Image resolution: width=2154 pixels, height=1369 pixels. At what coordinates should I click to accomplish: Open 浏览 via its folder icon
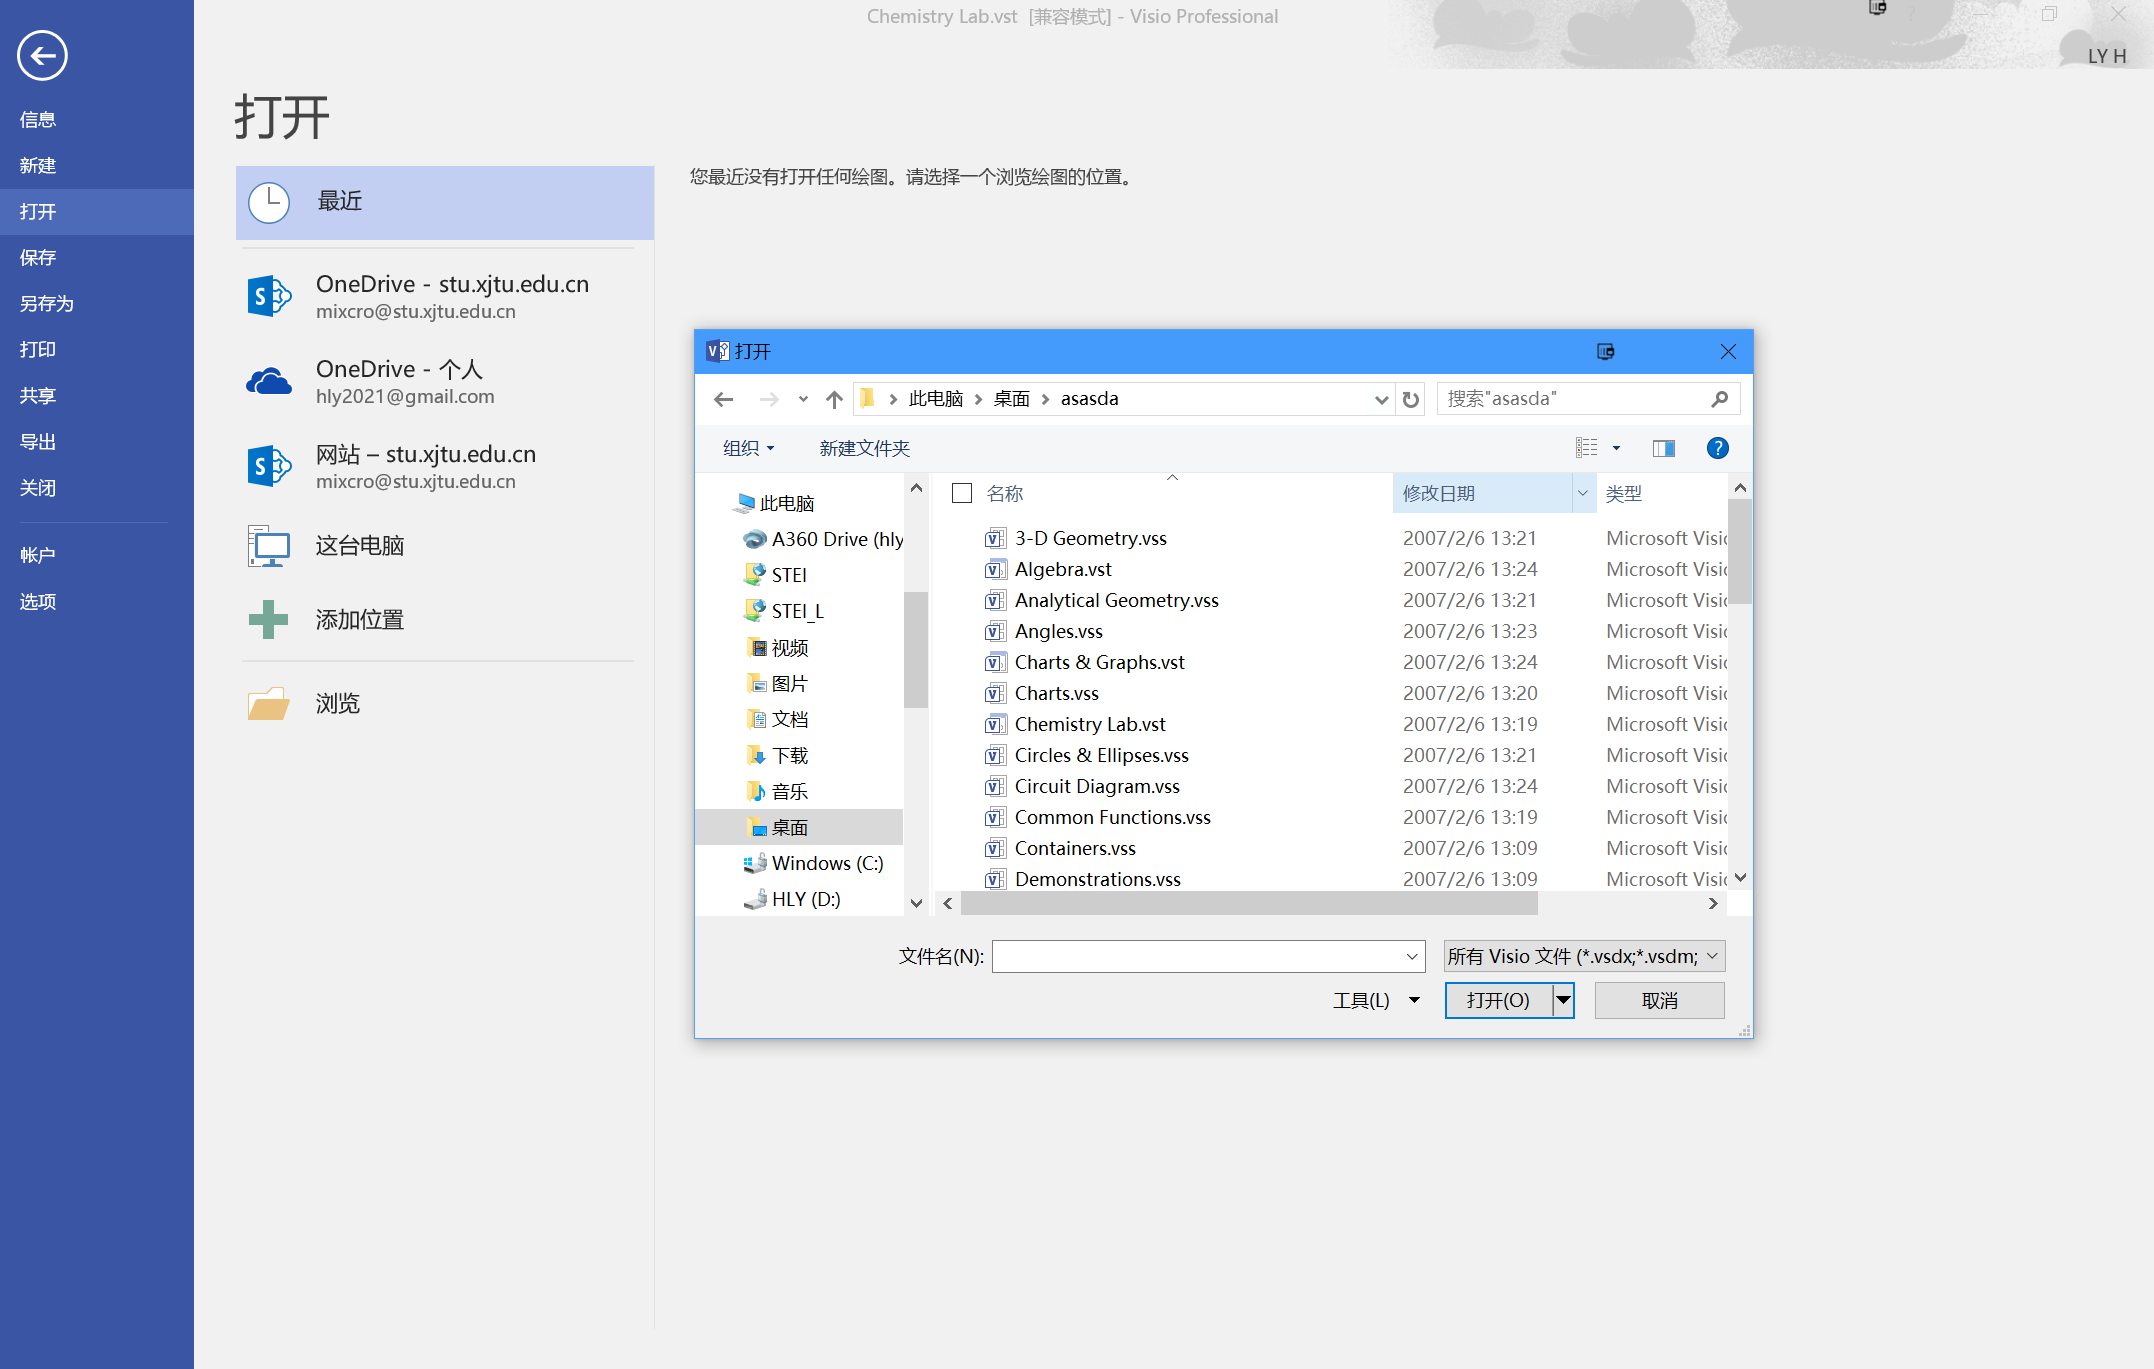click(268, 703)
